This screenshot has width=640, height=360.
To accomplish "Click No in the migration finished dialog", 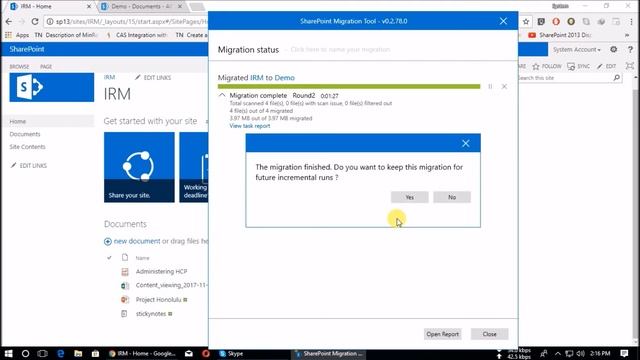I will (x=452, y=197).
